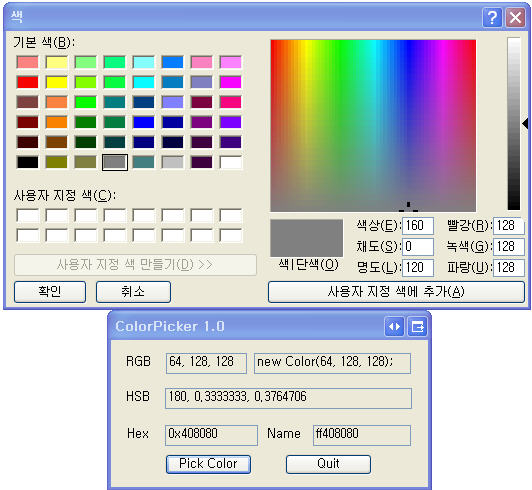
Task: Click the Quit button
Action: pos(328,464)
